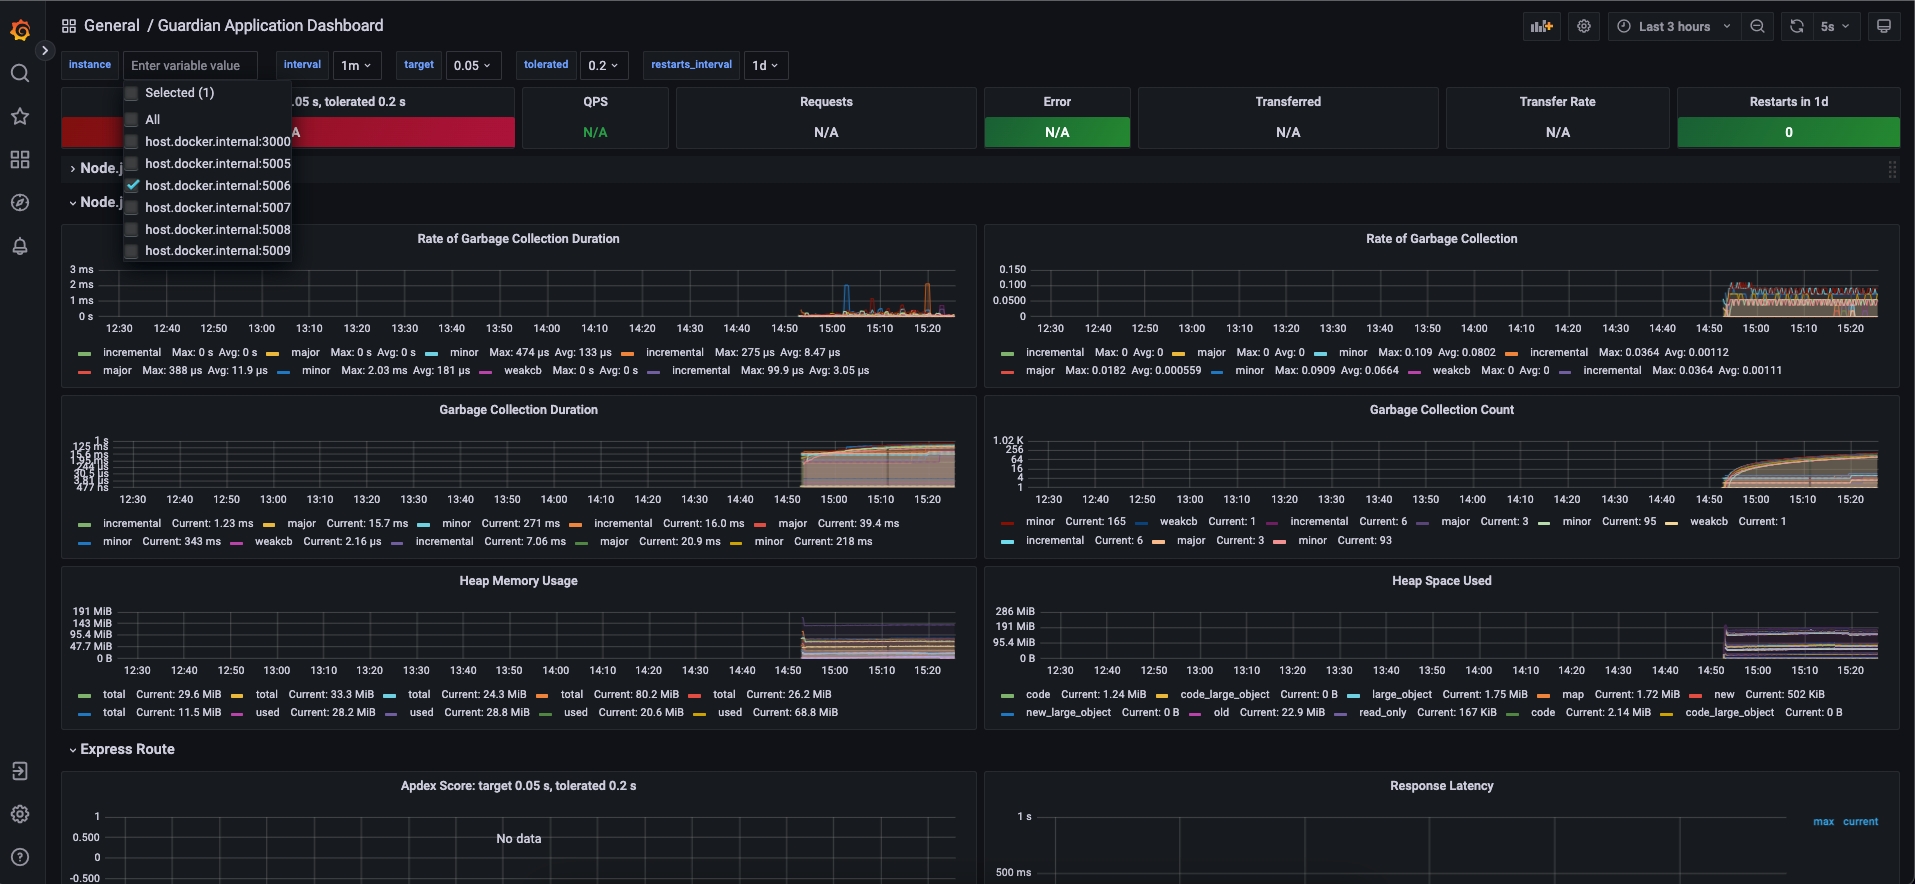Tick the All instances checkbox
Screen dimensions: 1915x884
[132, 120]
